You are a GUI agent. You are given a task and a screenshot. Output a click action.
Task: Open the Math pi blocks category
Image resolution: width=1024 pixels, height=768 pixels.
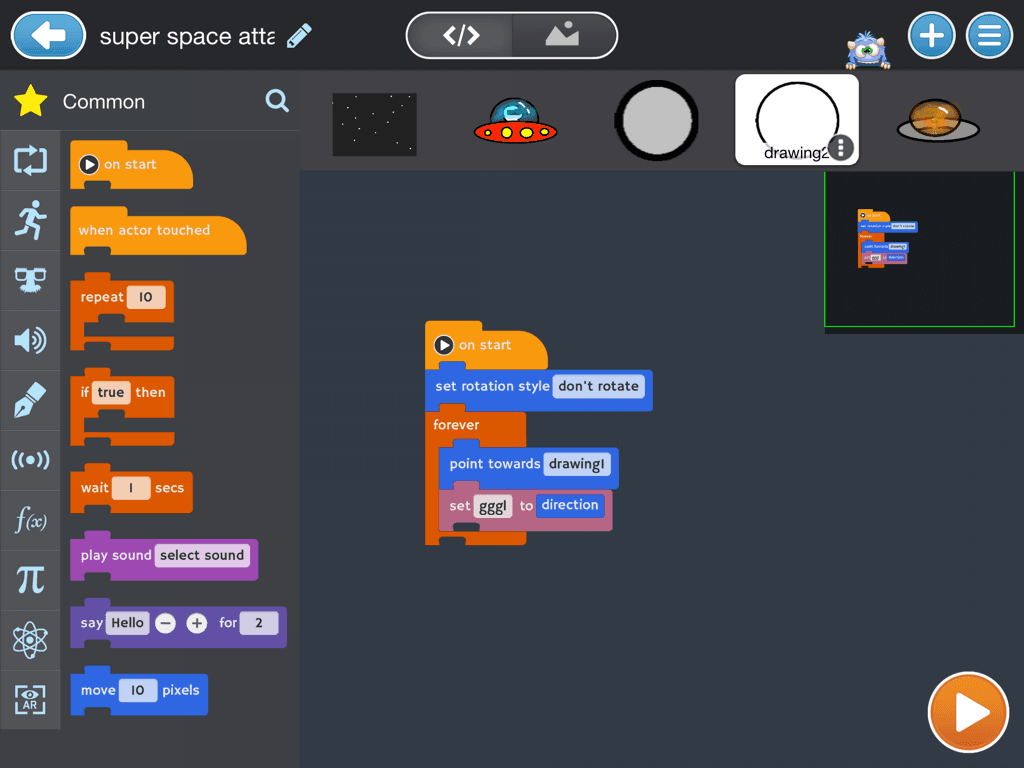point(31,581)
